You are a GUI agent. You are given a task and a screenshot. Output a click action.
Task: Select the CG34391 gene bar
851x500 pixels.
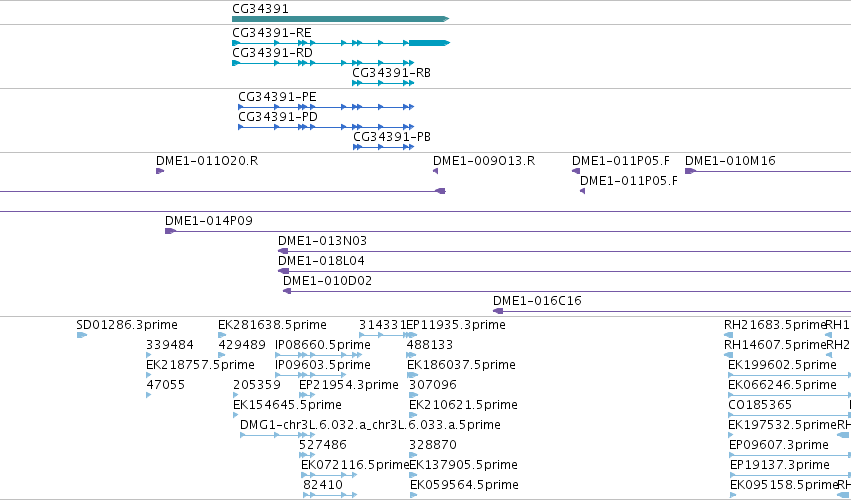[340, 19]
